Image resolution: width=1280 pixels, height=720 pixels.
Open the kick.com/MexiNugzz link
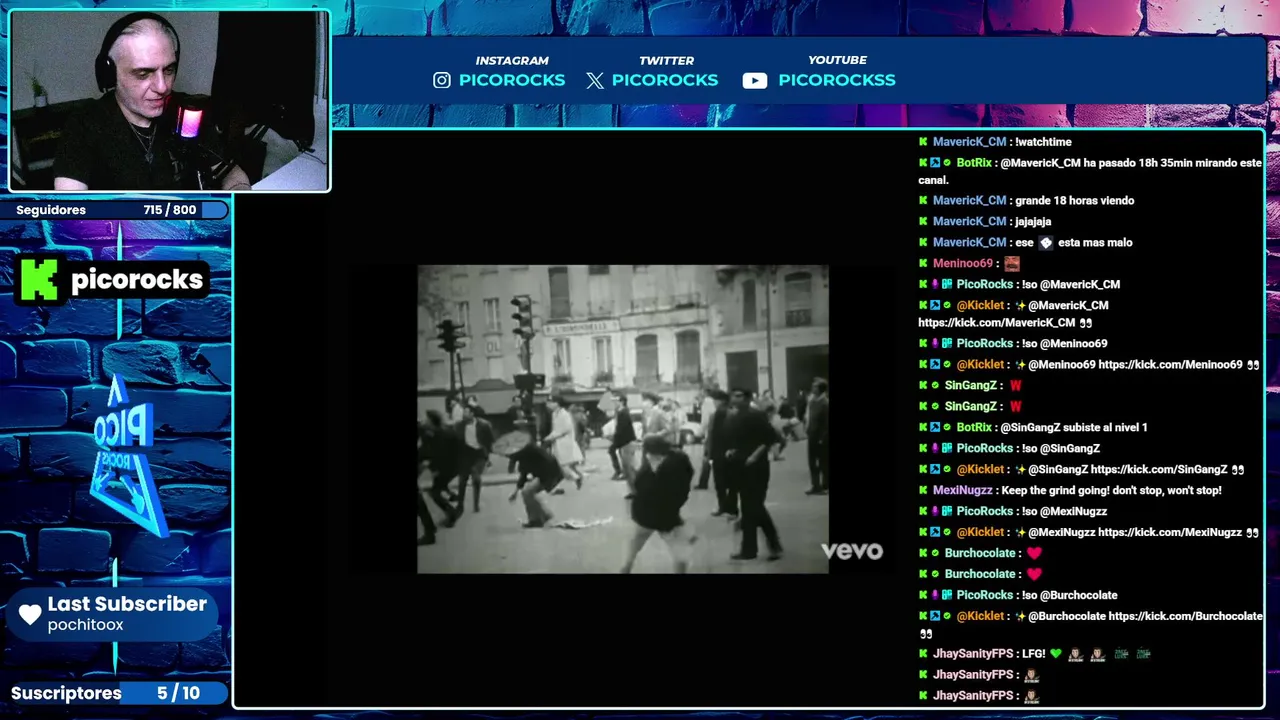1170,533
